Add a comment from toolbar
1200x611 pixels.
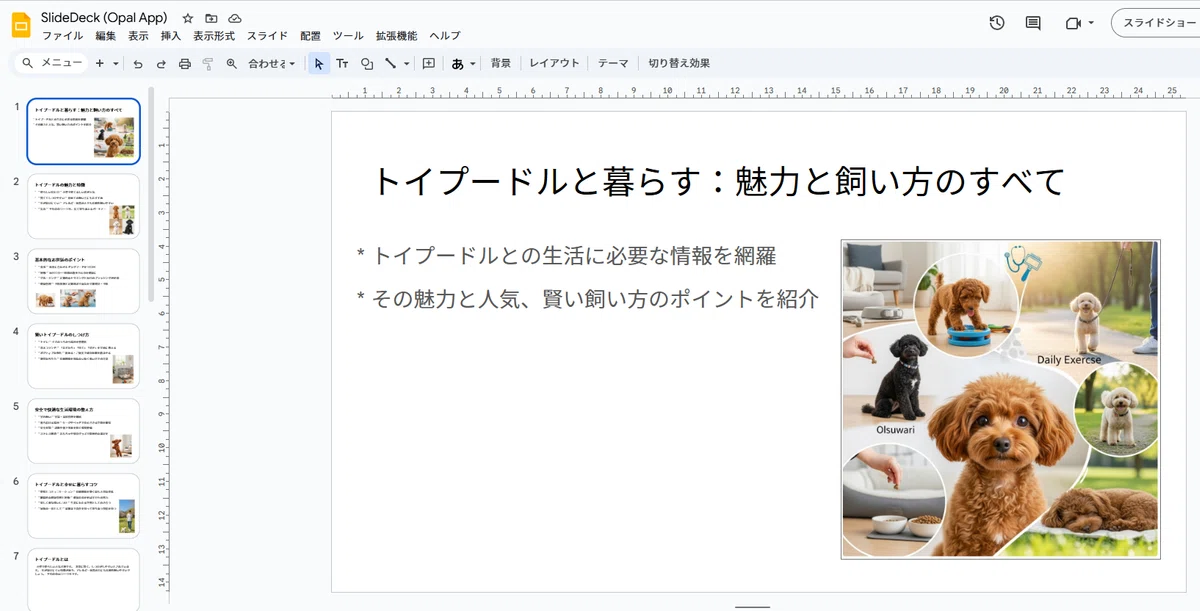pyautogui.click(x=429, y=63)
